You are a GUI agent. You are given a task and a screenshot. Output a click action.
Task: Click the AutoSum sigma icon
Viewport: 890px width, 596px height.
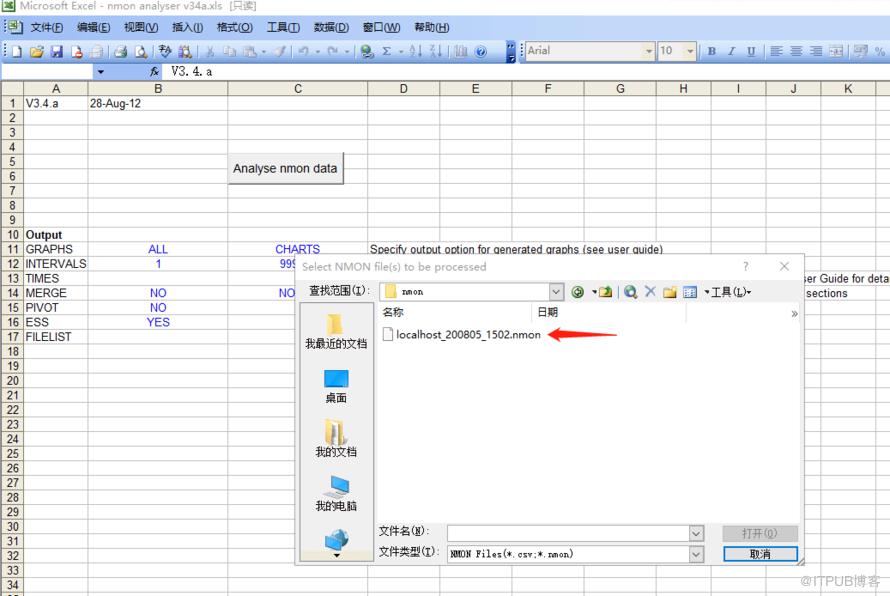[387, 52]
